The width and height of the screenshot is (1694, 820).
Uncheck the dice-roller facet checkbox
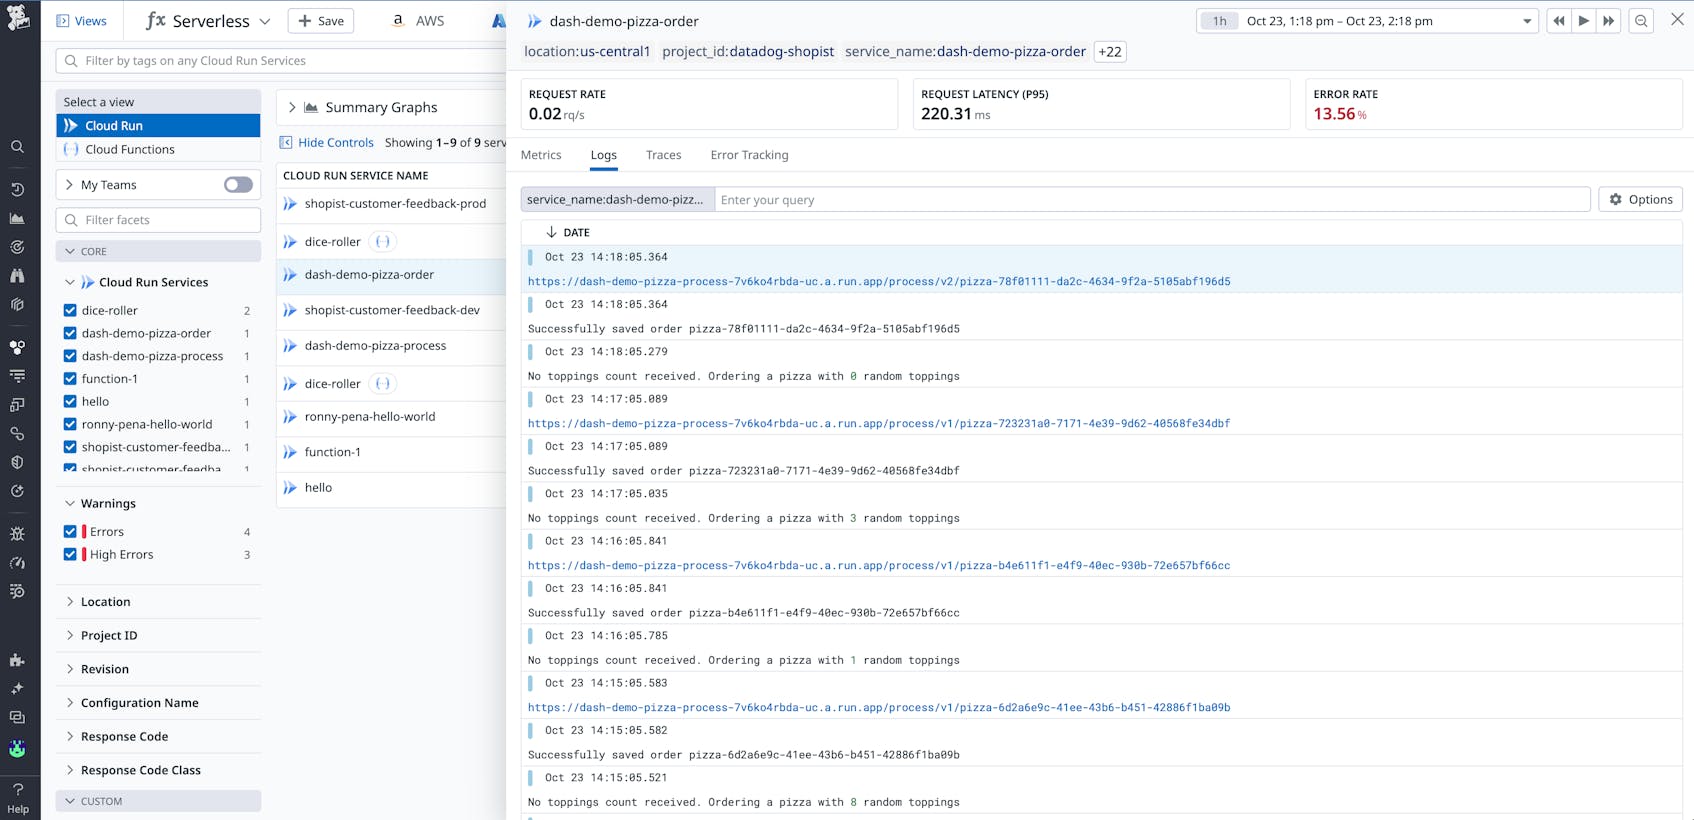(x=70, y=310)
